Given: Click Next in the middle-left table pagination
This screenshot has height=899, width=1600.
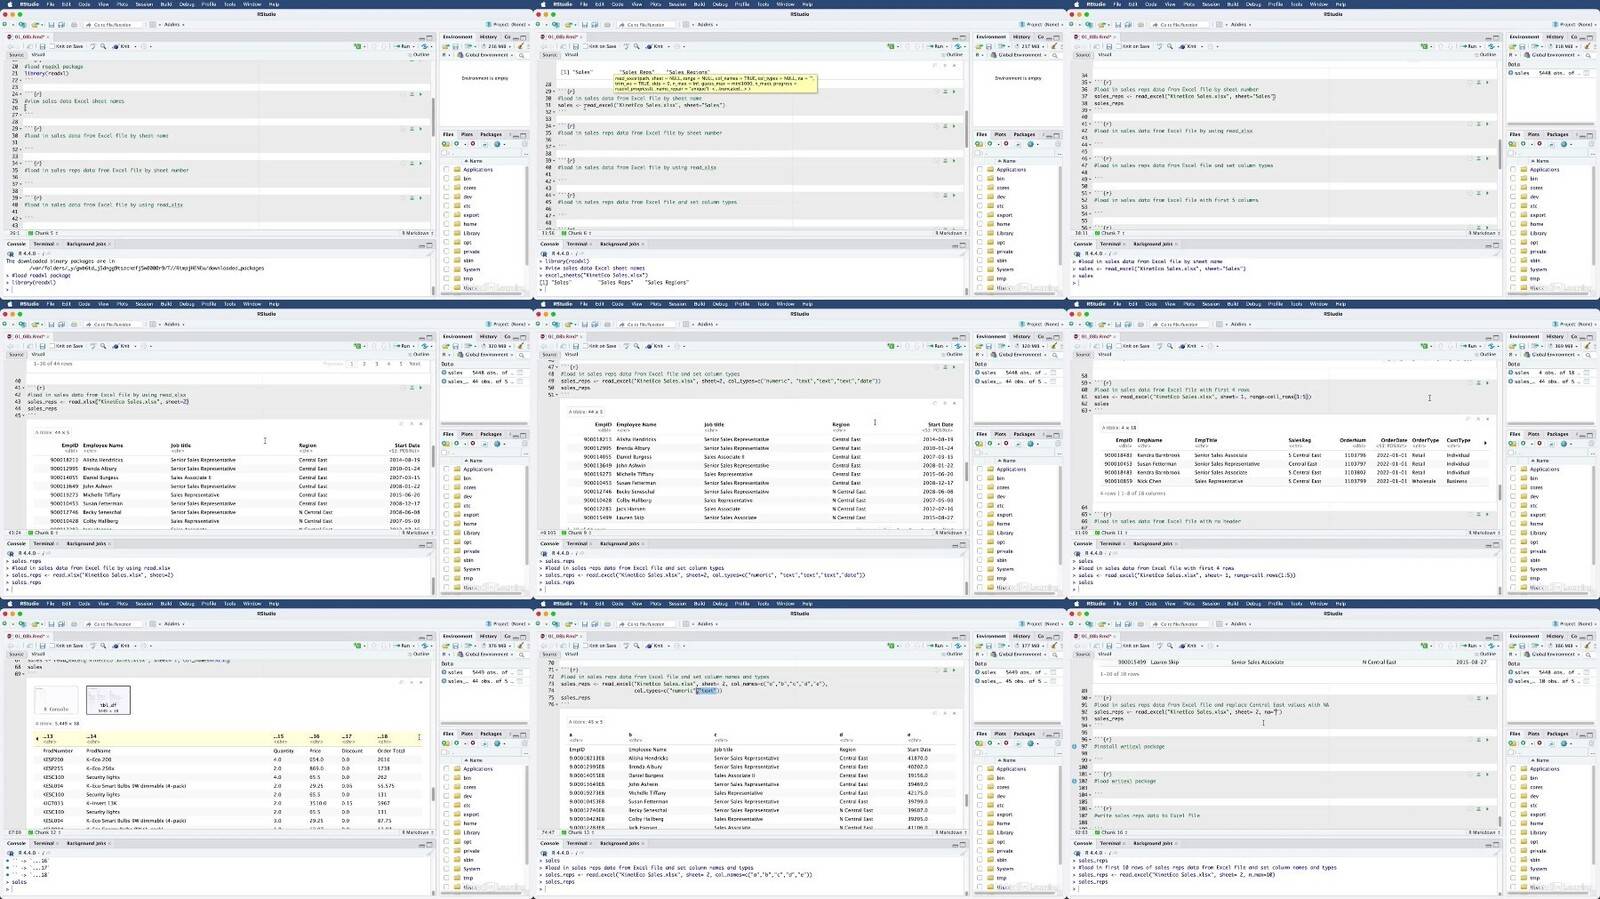Looking at the screenshot, I should [x=414, y=363].
